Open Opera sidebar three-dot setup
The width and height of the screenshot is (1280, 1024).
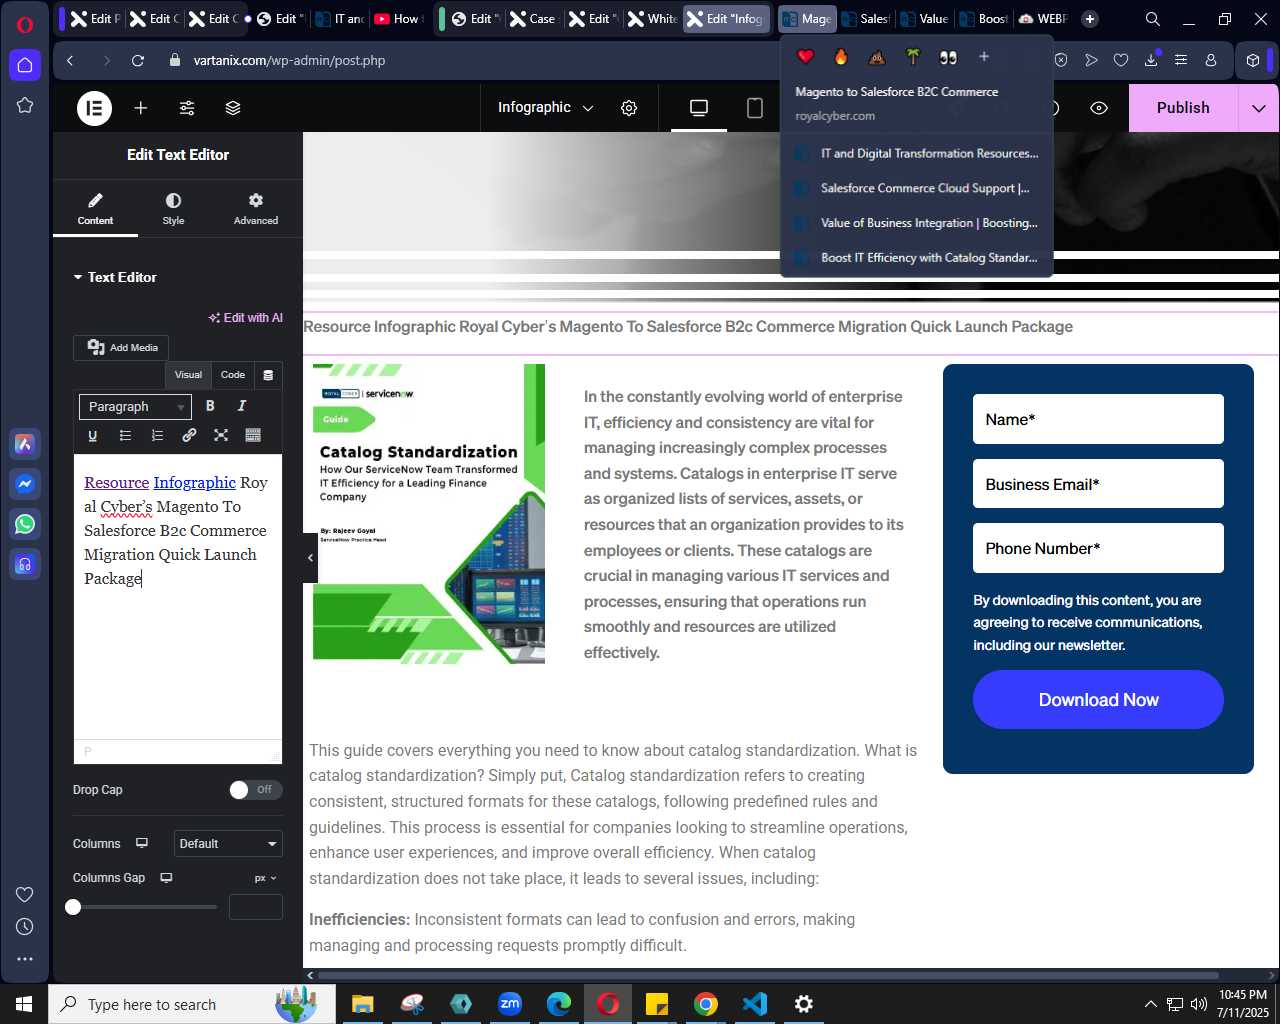[25, 959]
